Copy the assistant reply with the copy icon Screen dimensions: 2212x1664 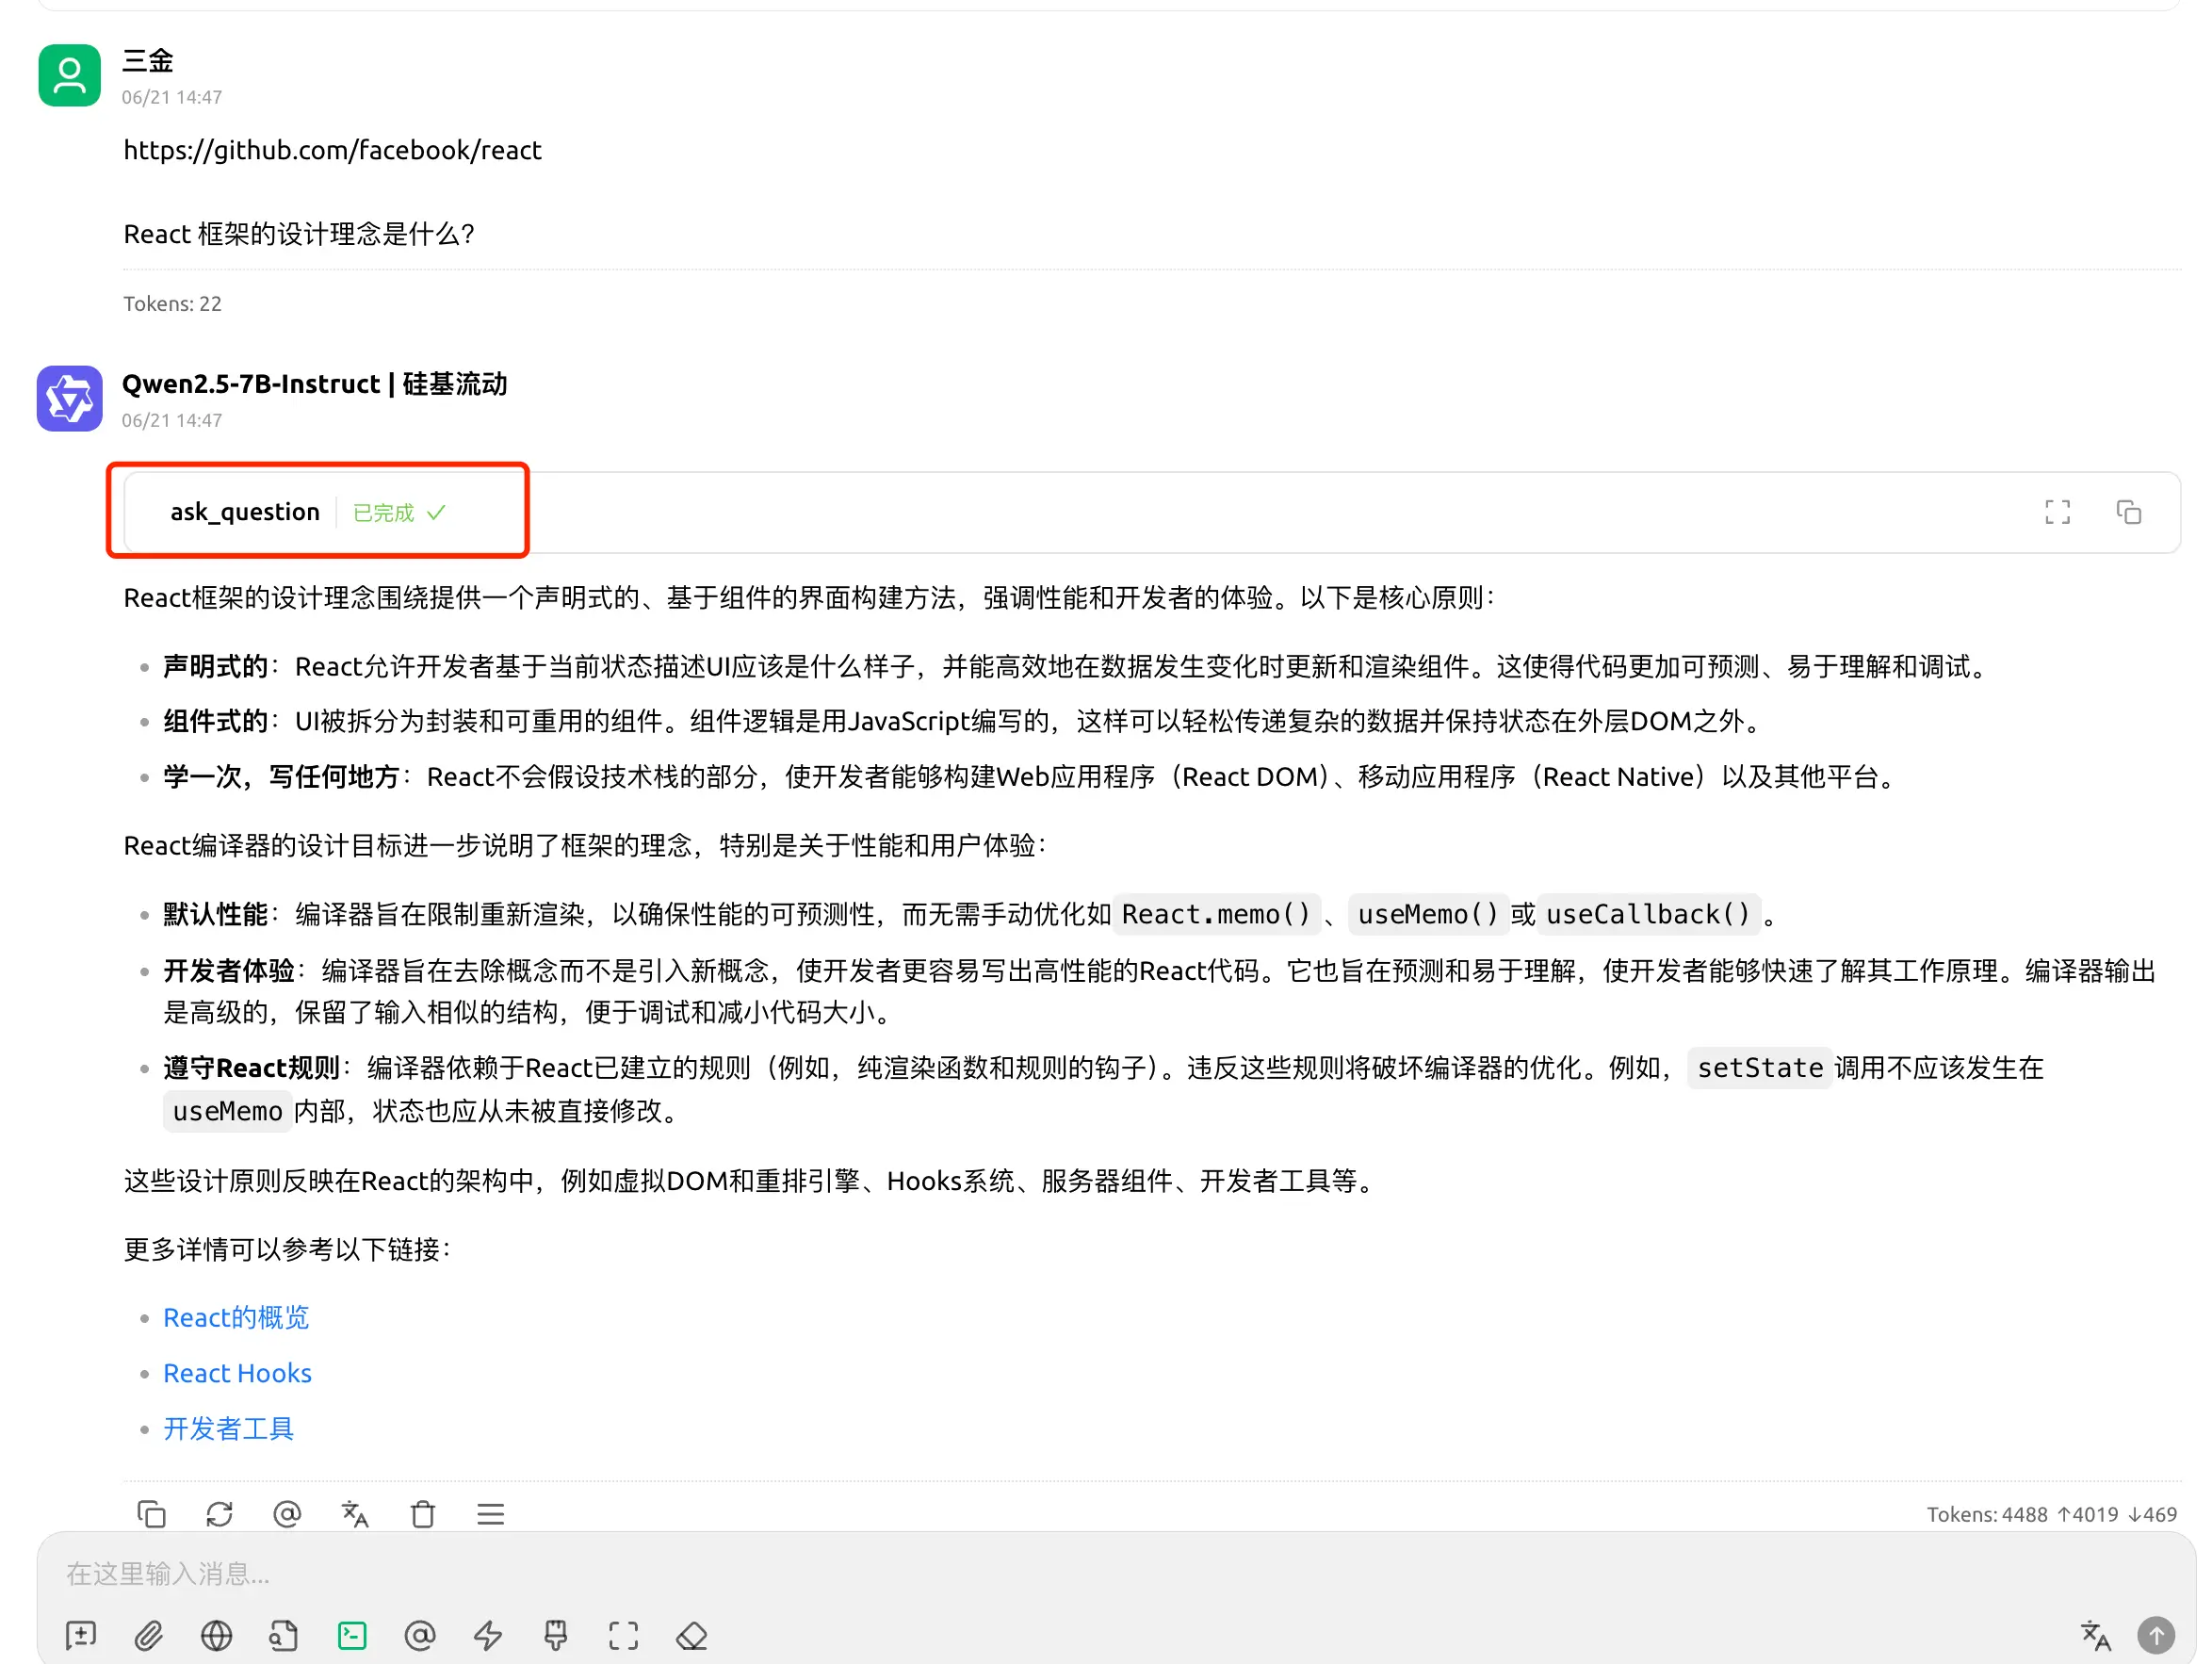pos(152,1514)
